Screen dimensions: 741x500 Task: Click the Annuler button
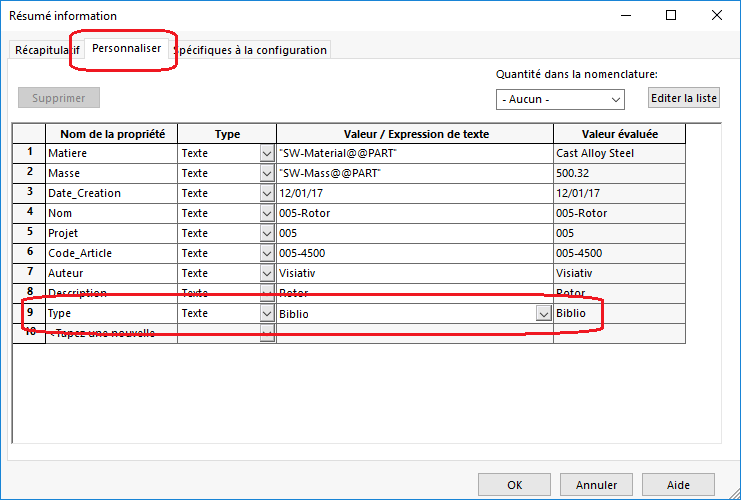click(596, 485)
